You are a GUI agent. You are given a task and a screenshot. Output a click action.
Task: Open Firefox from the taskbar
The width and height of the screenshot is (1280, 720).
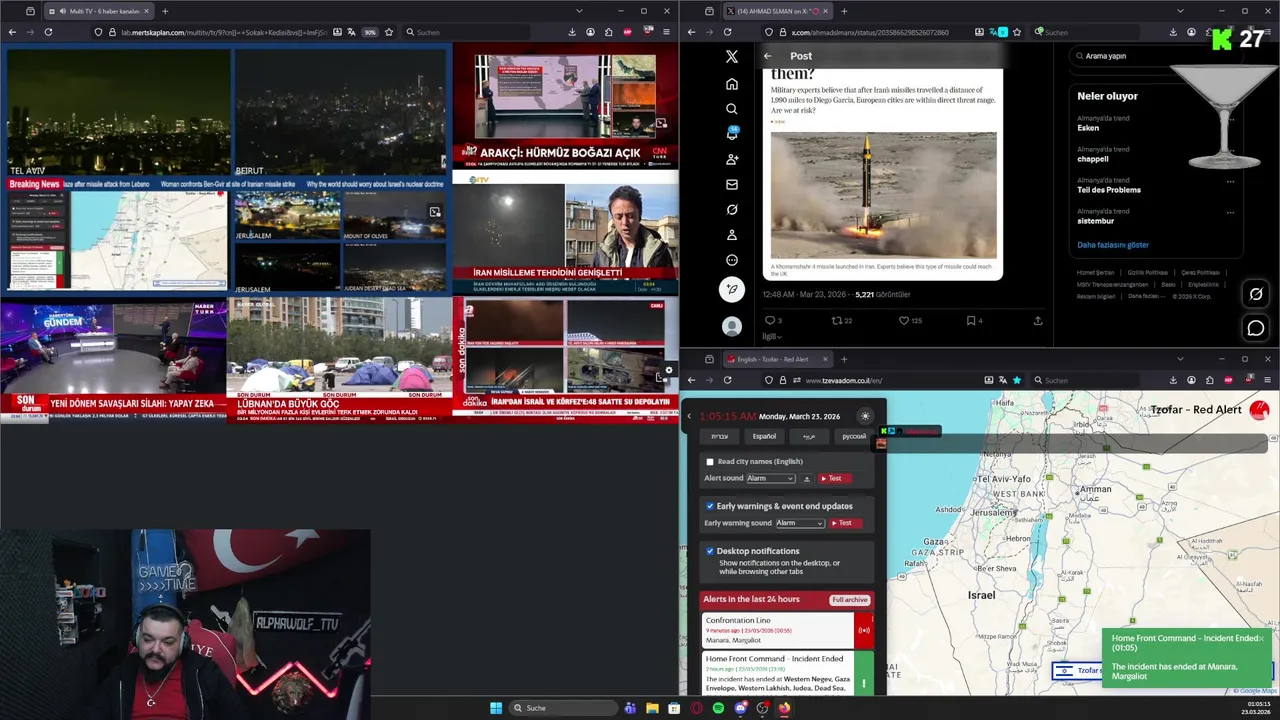(784, 708)
